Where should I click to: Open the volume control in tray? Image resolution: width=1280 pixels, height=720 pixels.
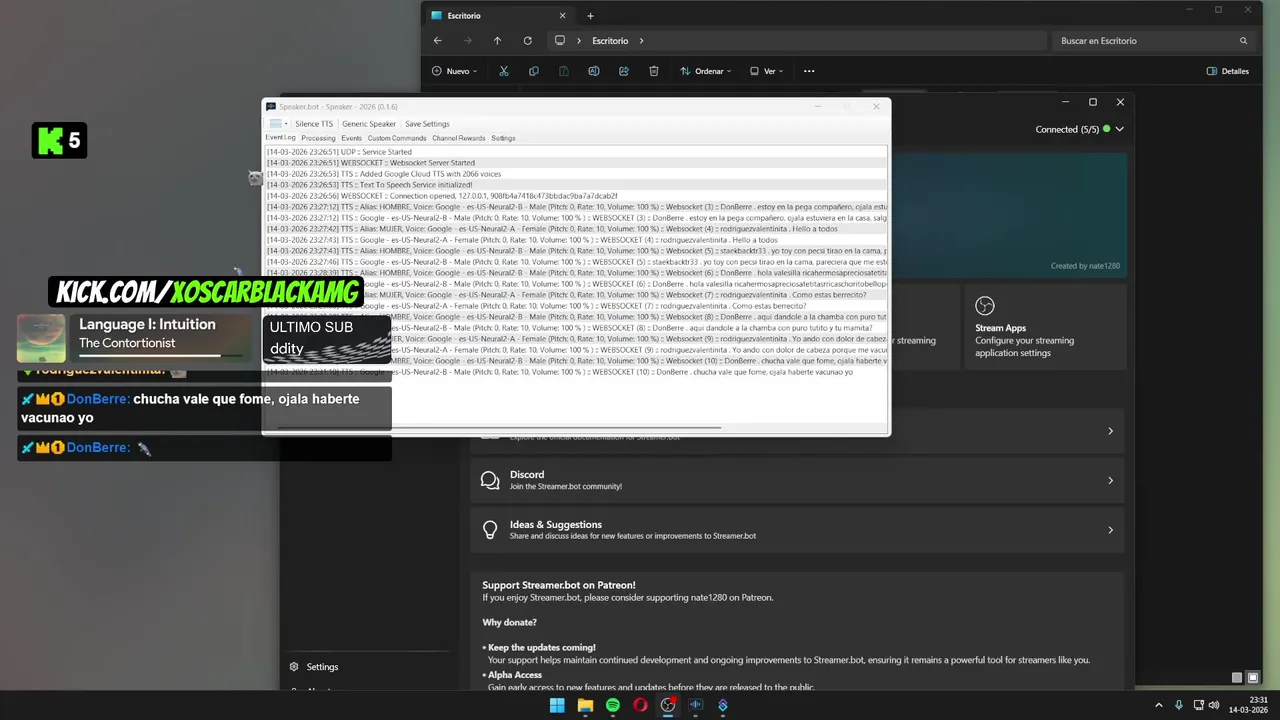pyautogui.click(x=1214, y=705)
